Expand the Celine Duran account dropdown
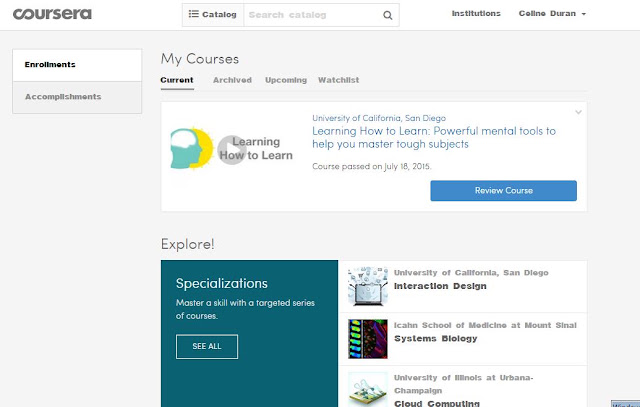Screen dimensions: 640x407 click(x=552, y=13)
